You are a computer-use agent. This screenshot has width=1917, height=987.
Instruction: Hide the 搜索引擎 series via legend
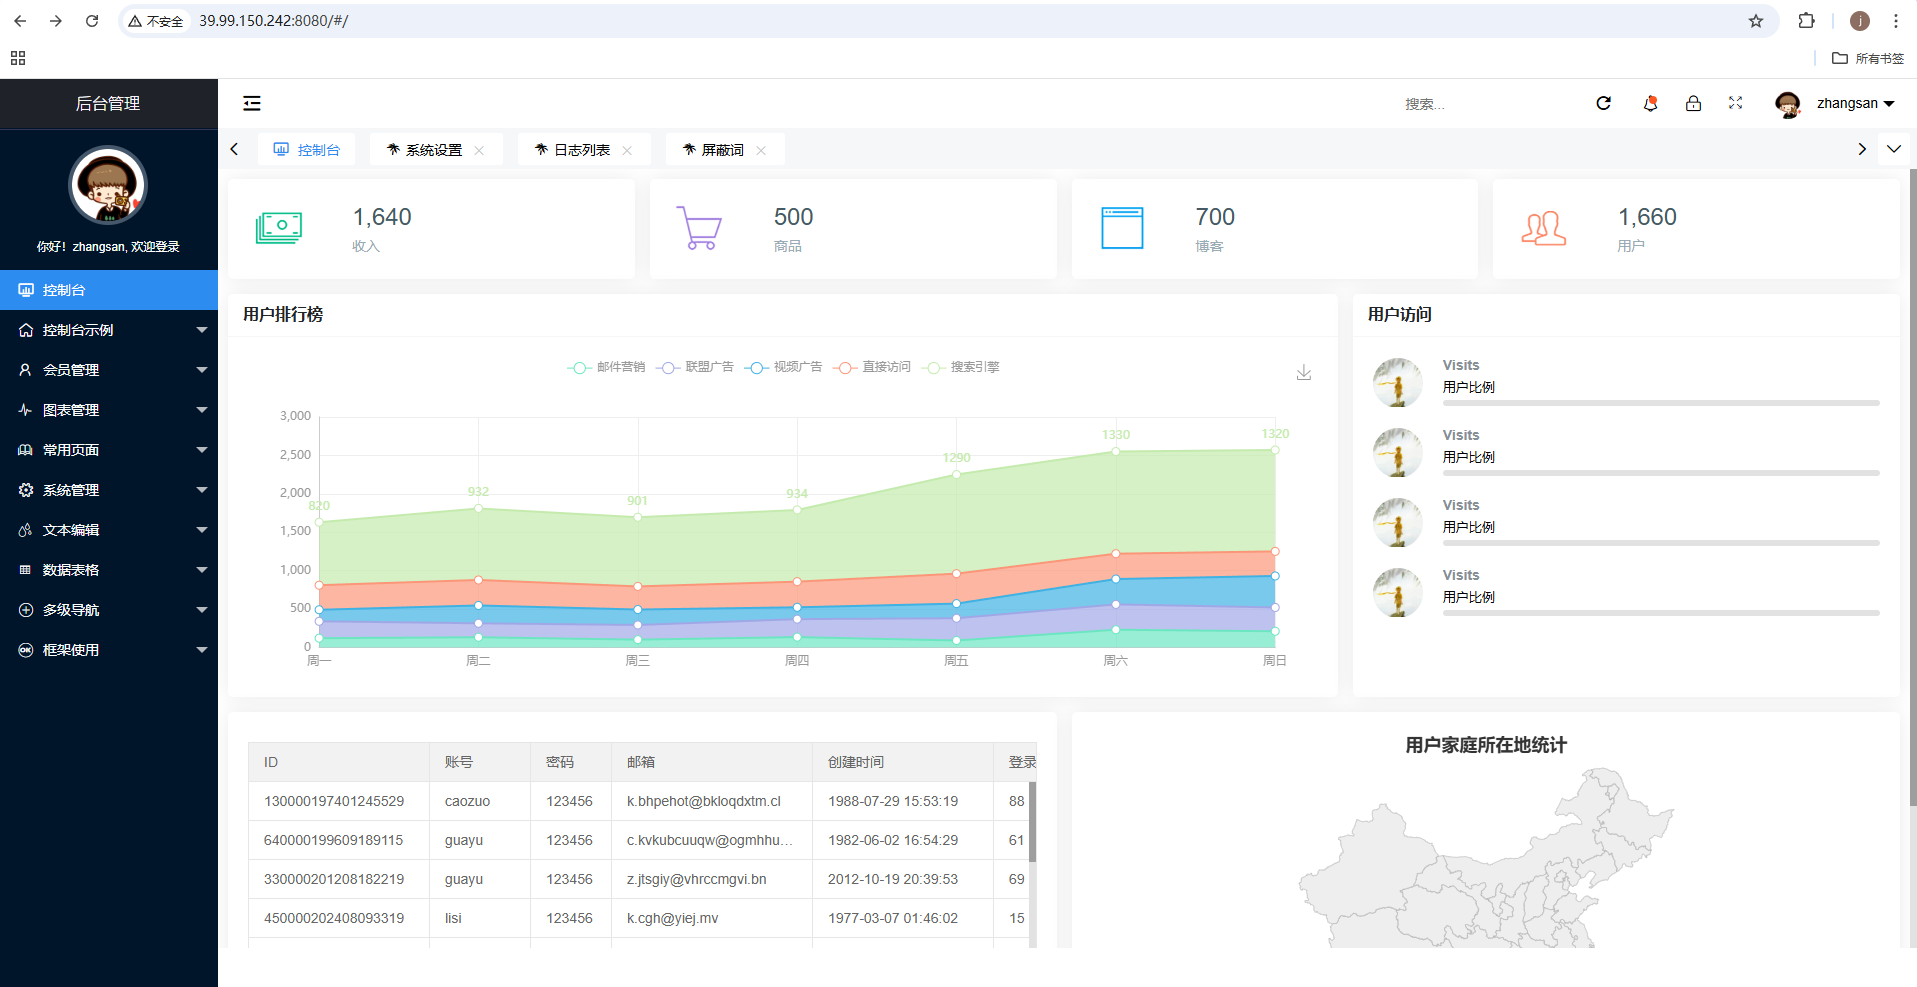(962, 367)
